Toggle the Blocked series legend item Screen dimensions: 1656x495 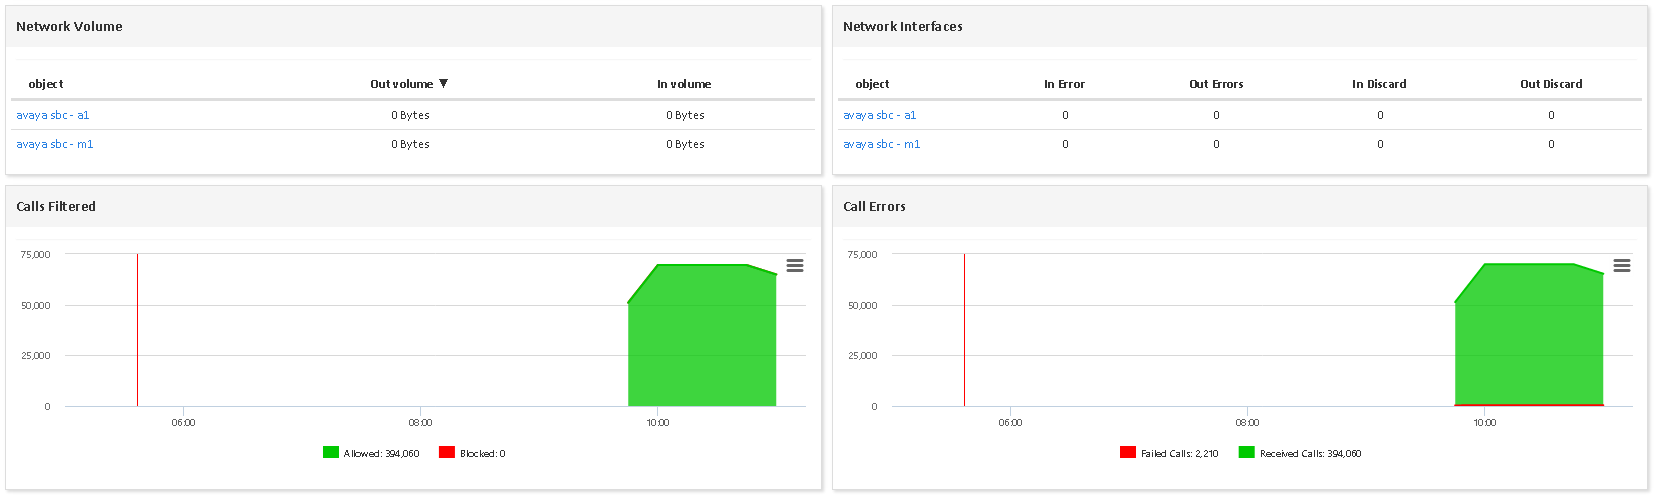pyautogui.click(x=482, y=454)
